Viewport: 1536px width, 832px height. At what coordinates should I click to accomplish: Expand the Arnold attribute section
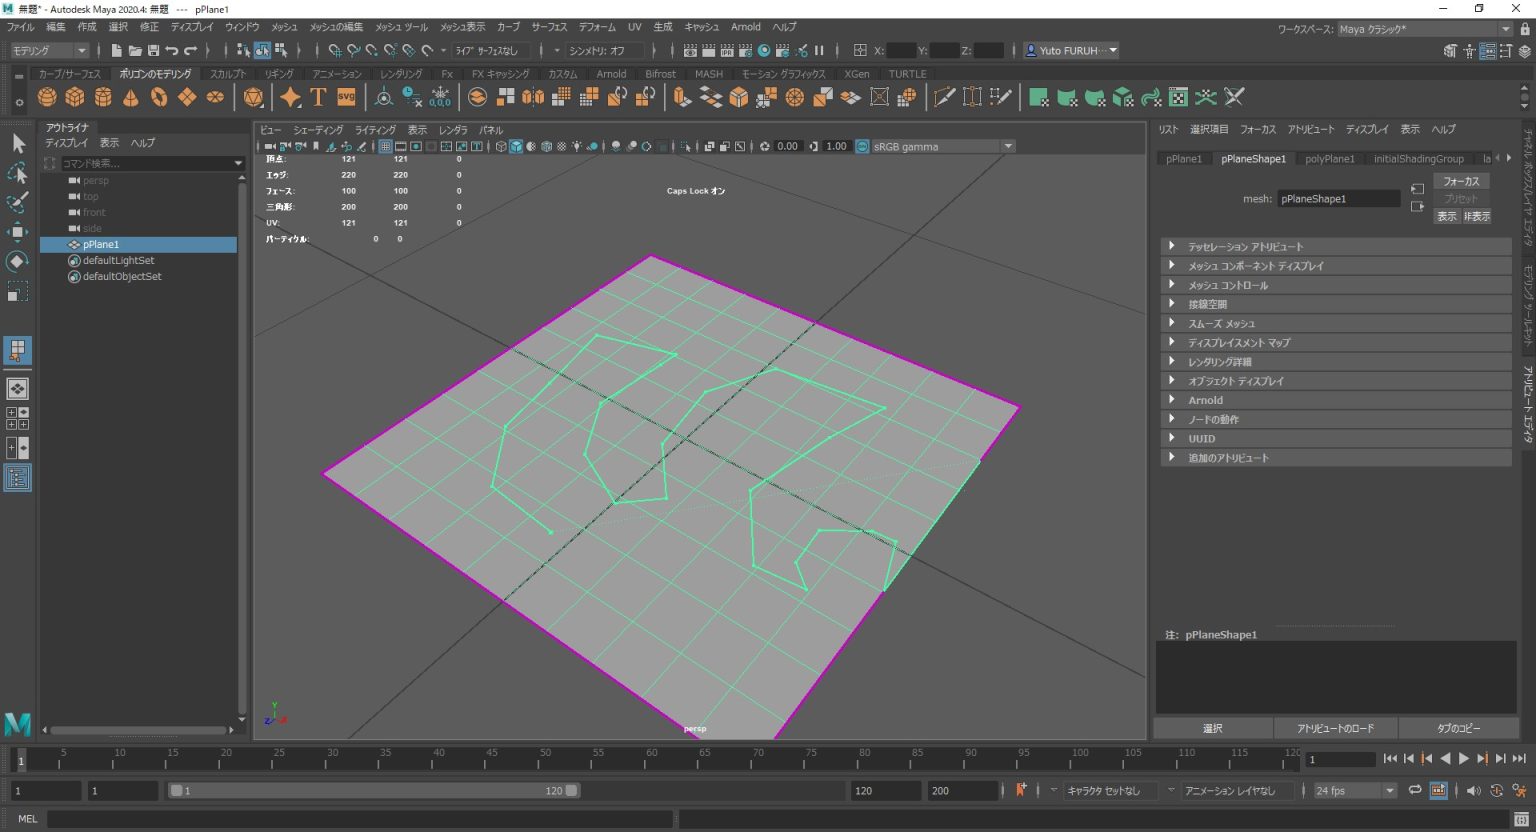point(1206,399)
